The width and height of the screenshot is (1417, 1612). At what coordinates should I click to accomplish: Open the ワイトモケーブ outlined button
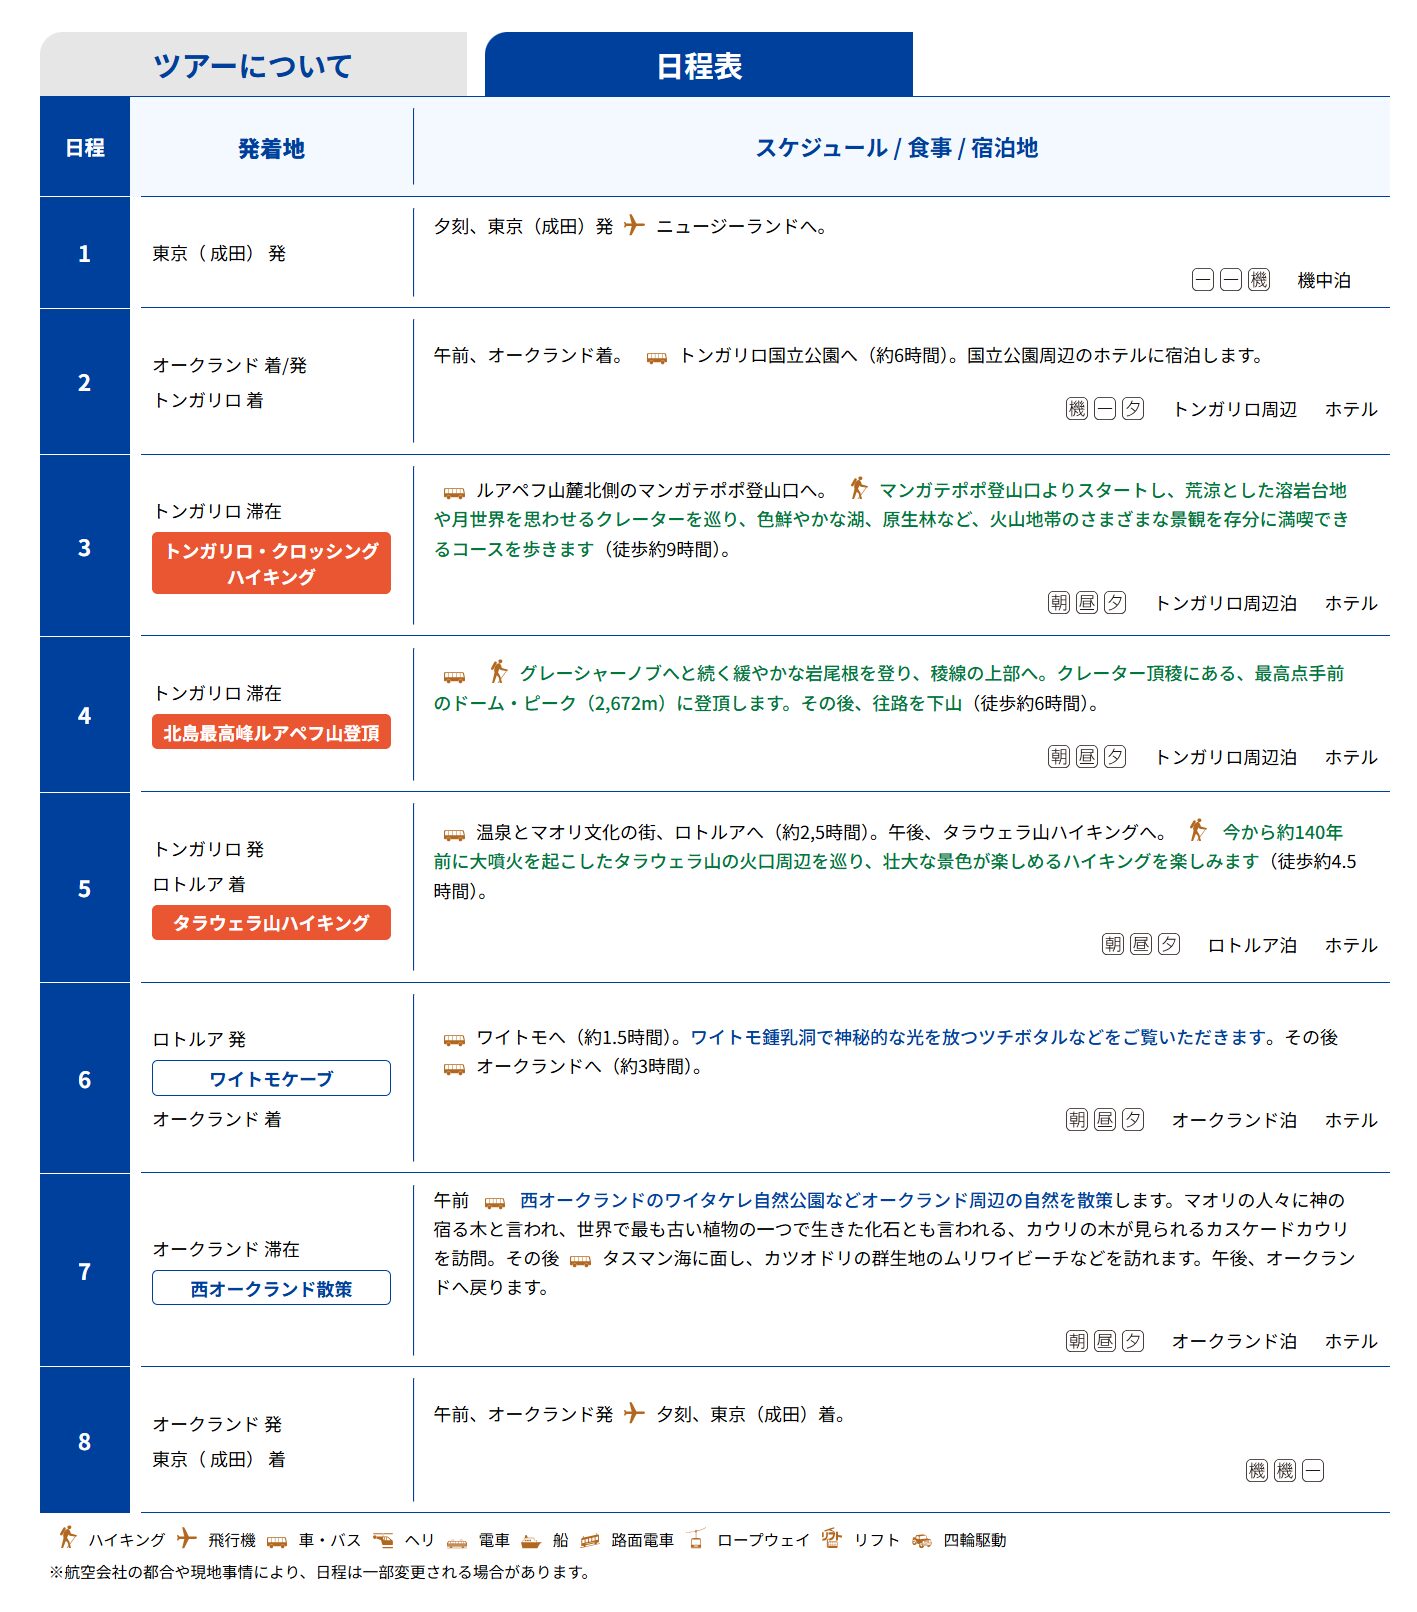pyautogui.click(x=271, y=1078)
